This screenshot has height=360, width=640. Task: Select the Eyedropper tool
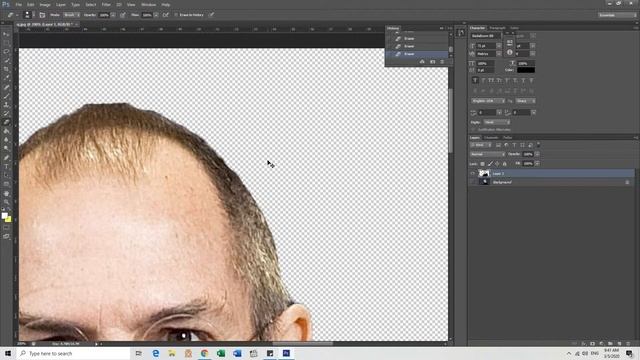[x=6, y=78]
